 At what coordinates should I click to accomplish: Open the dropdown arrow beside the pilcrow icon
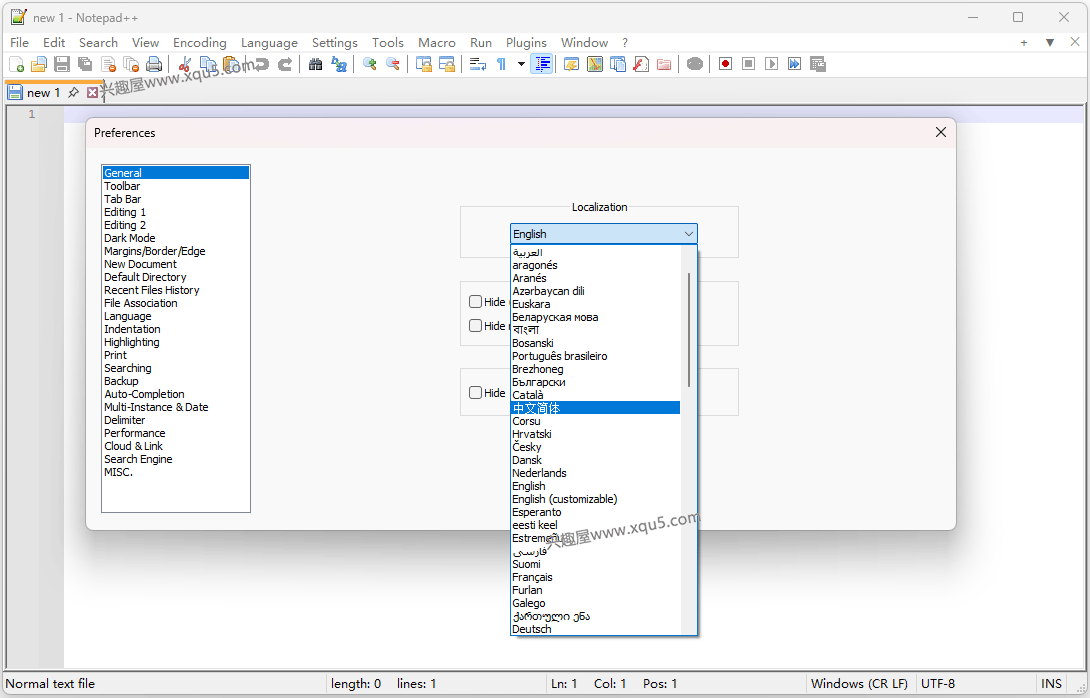(521, 65)
